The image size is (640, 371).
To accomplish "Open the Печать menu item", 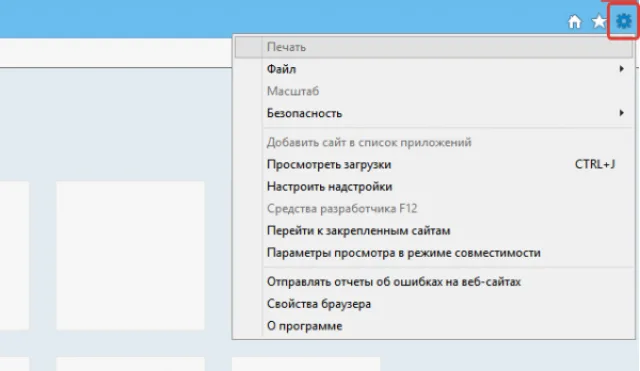I will 433,47.
